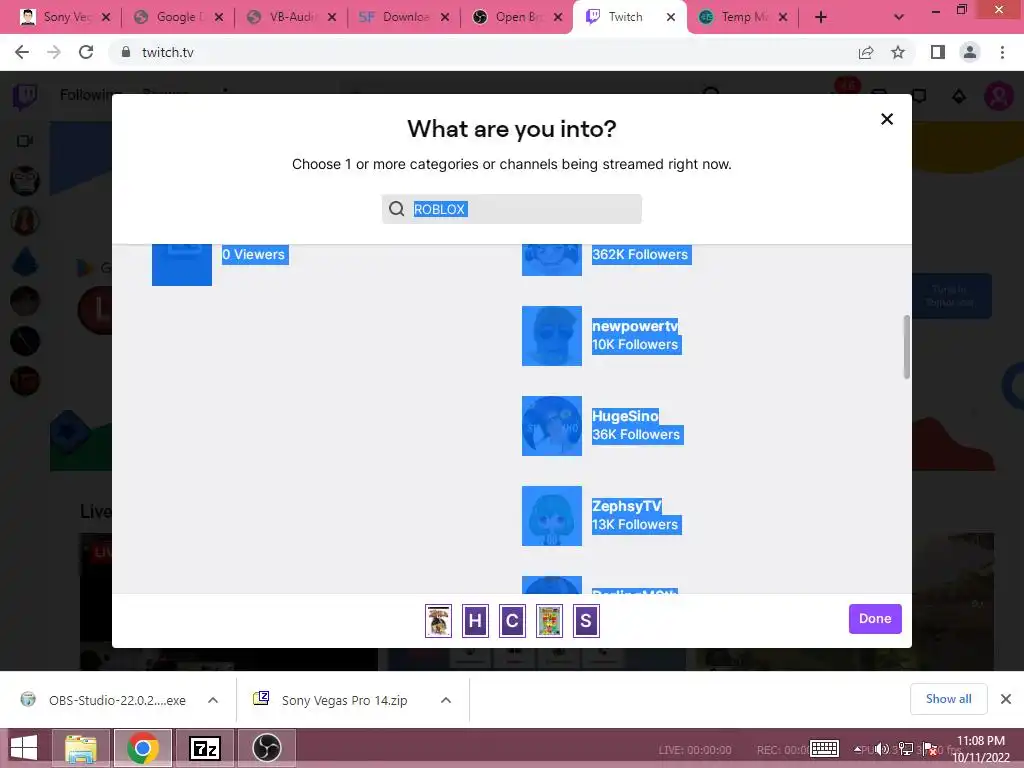Click the first selected category thumbnail at bottom
Image resolution: width=1024 pixels, height=768 pixels.
(438, 620)
